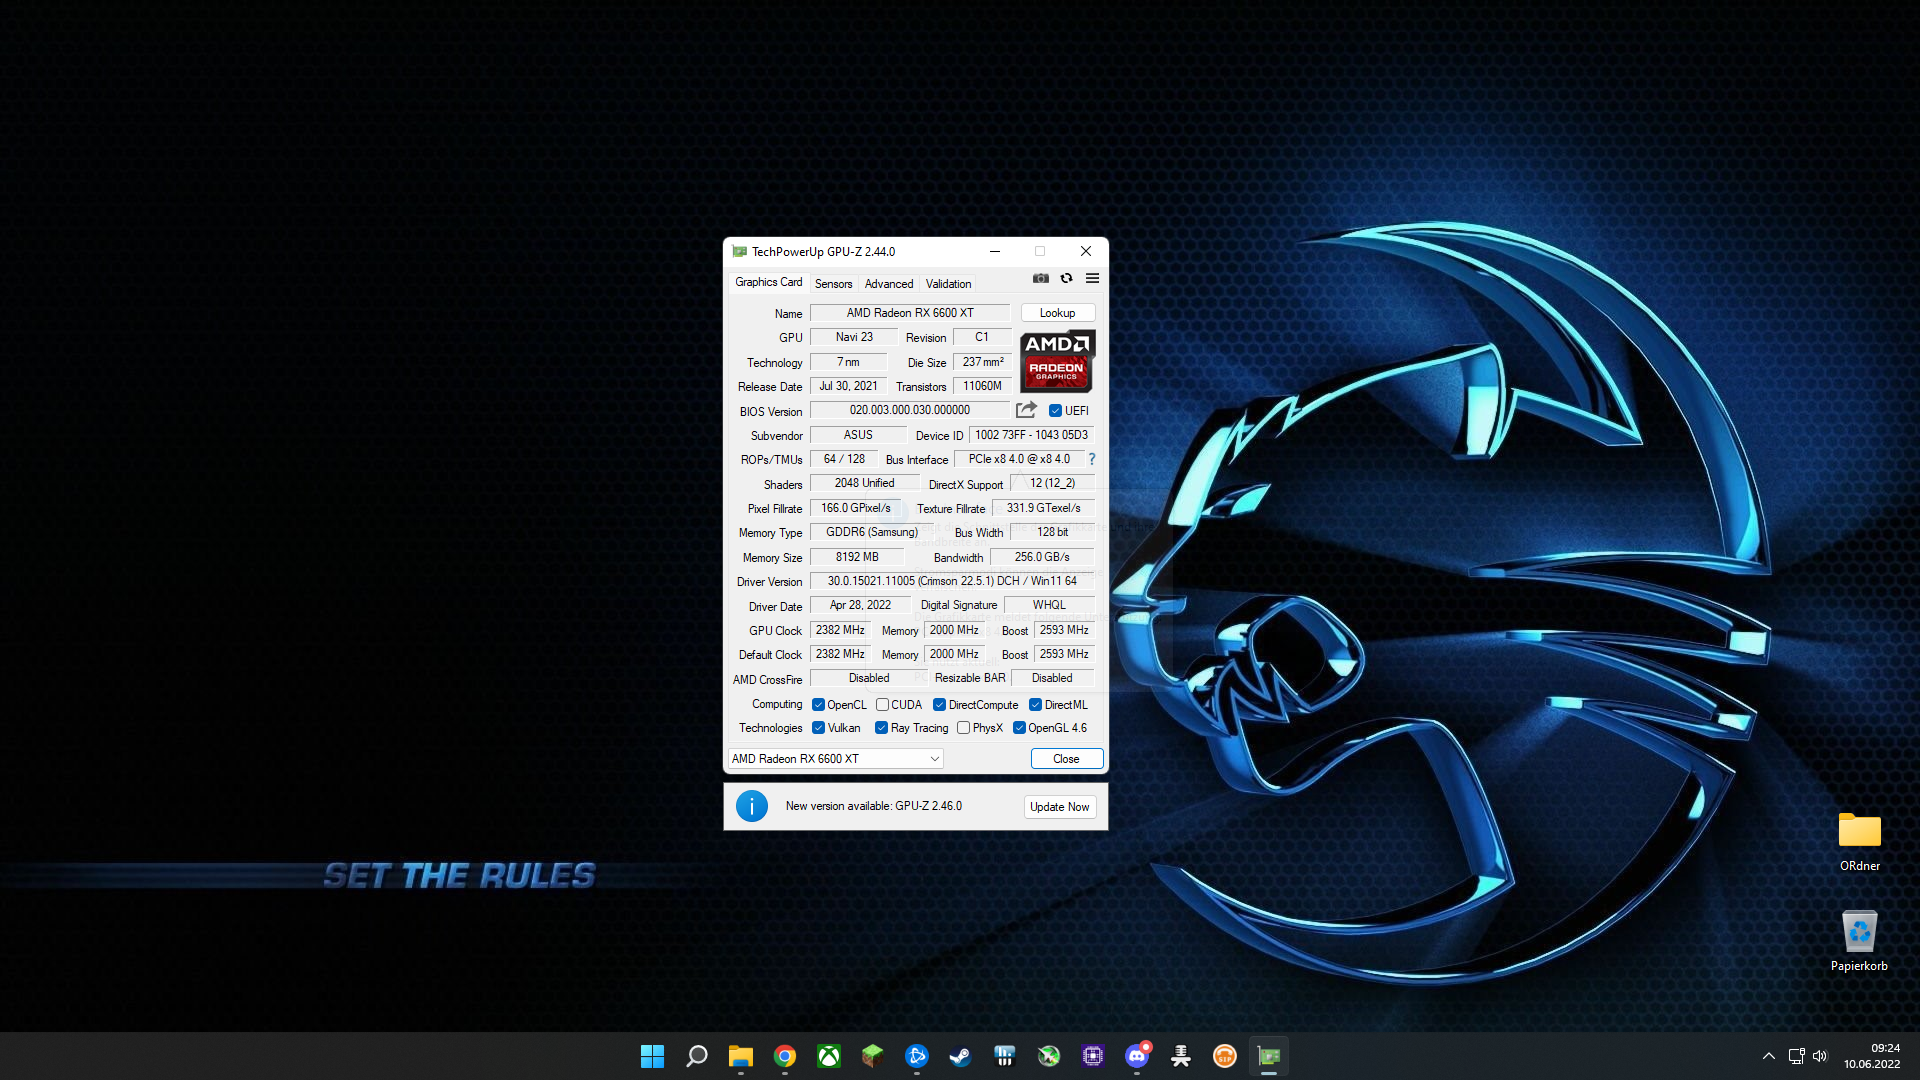Toggle the PhysX checkbox
Viewport: 1920px width, 1080px height.
[963, 728]
